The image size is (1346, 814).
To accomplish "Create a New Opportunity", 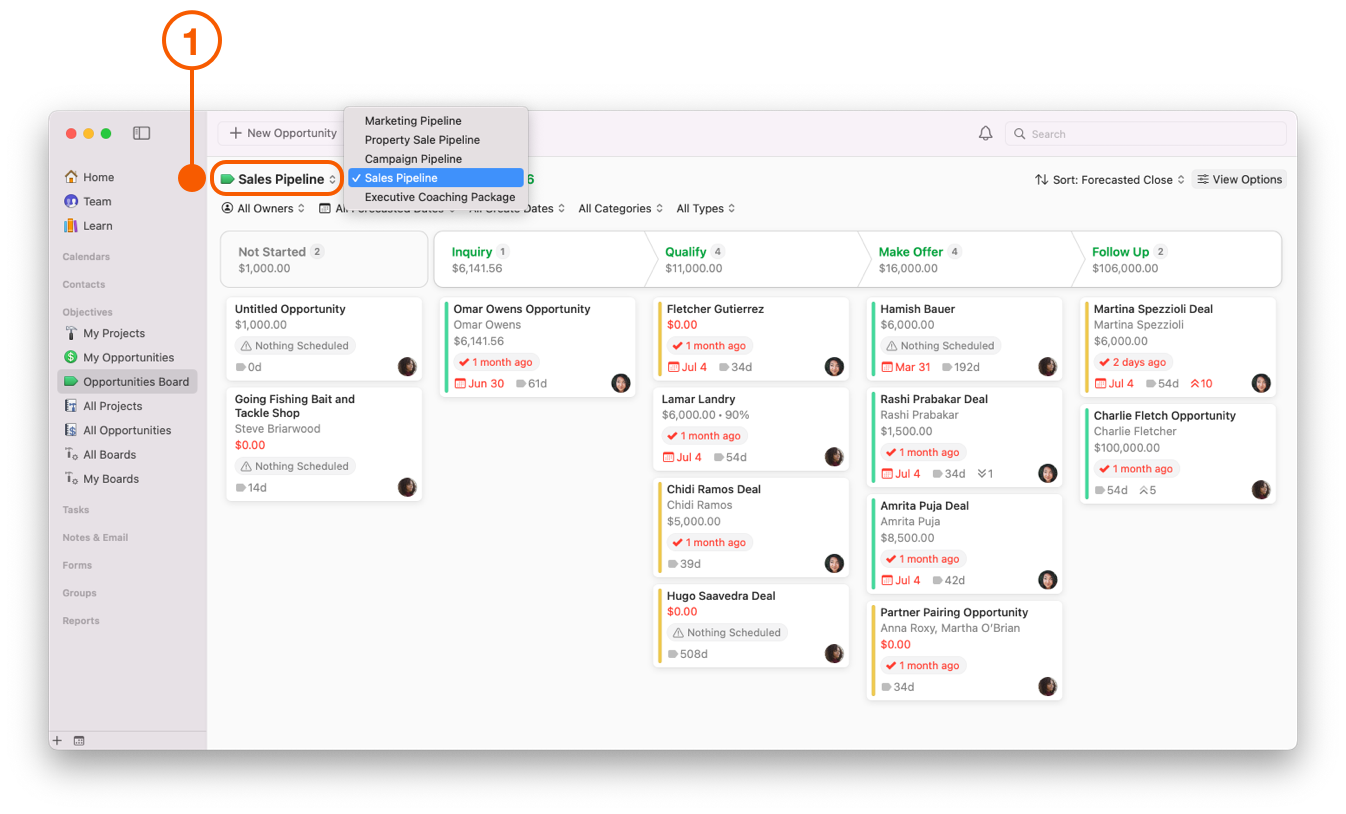I will (283, 133).
